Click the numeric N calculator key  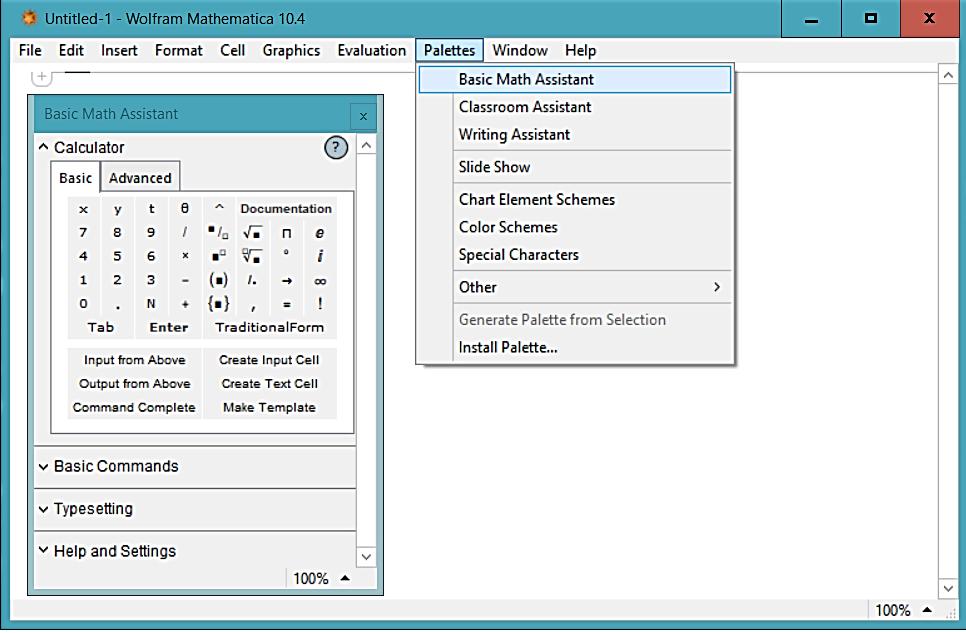[151, 303]
